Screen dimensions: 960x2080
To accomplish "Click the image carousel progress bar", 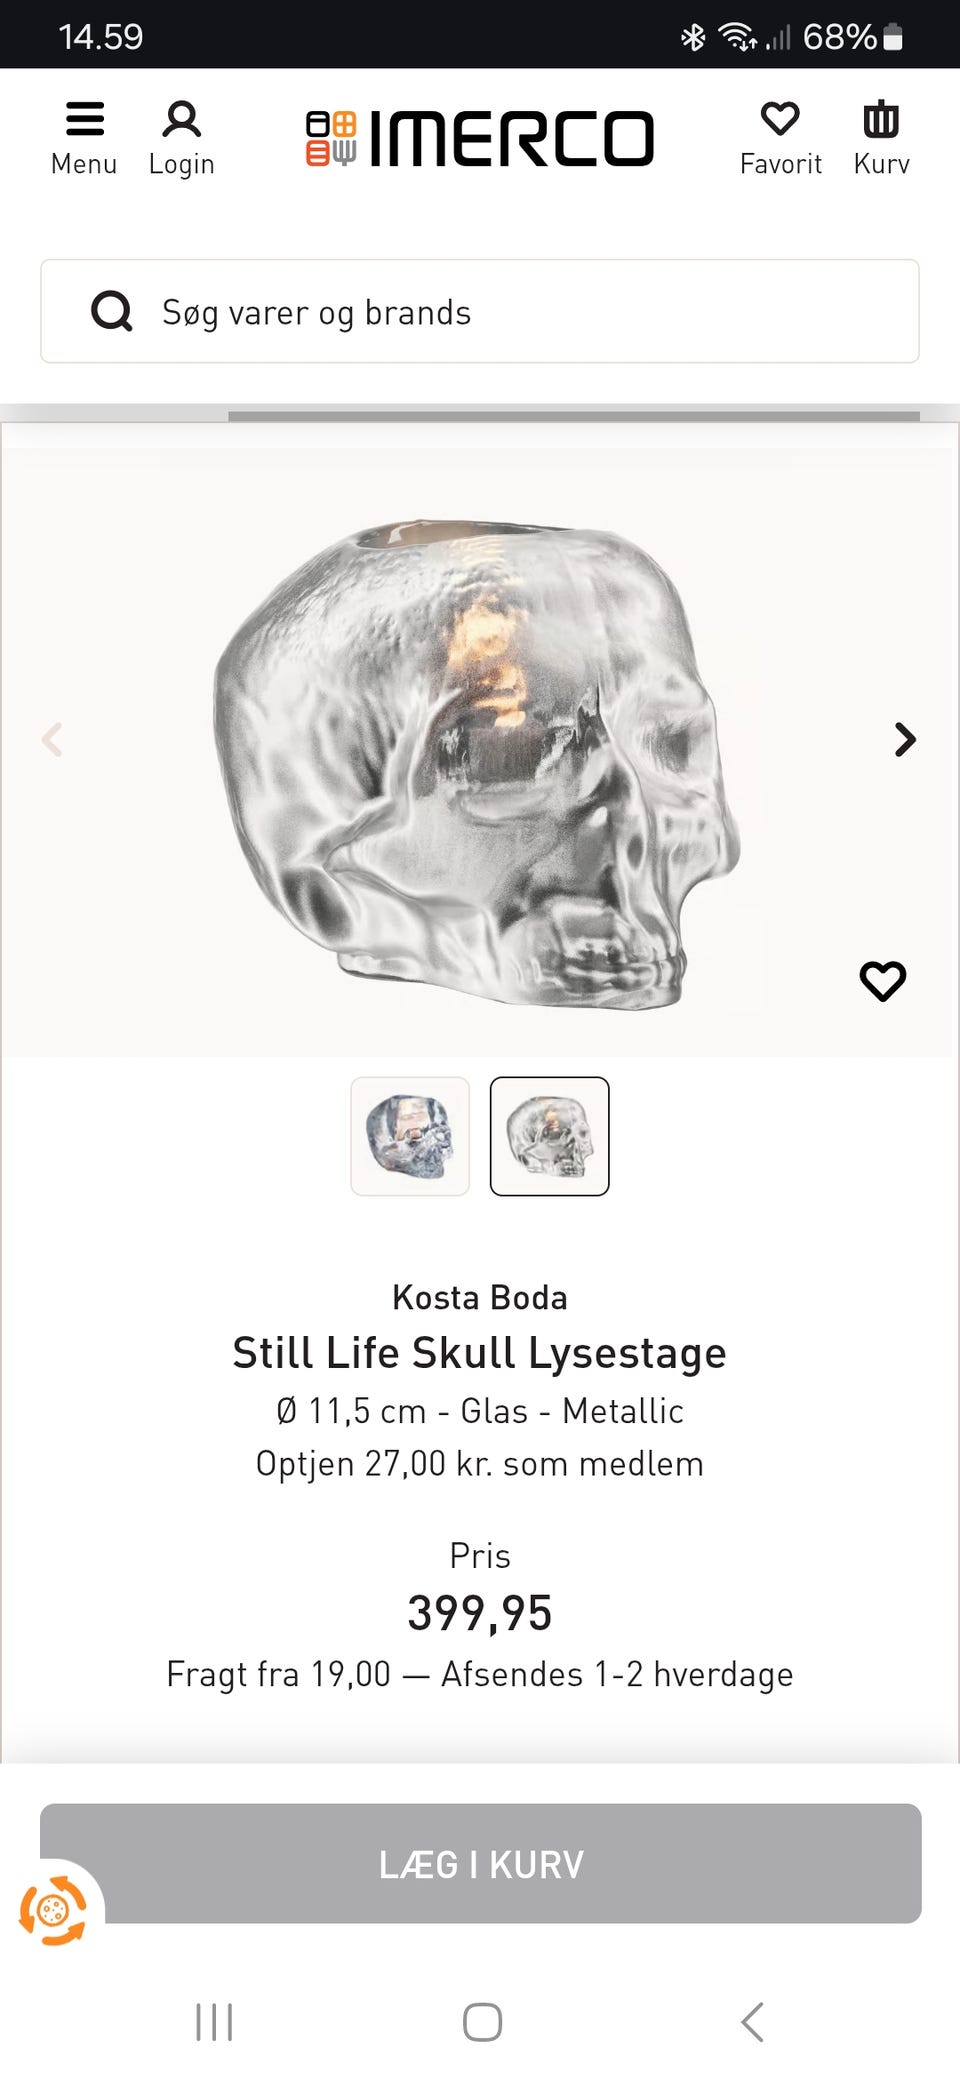I will 573,415.
